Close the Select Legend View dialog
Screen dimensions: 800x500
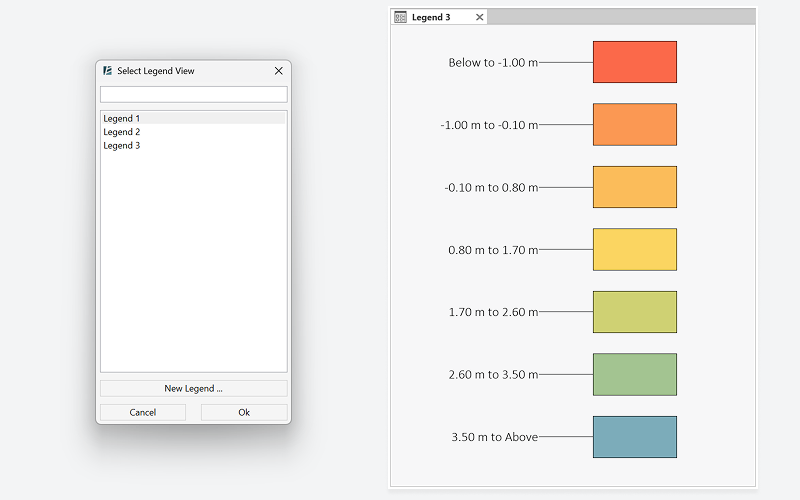coord(278,71)
